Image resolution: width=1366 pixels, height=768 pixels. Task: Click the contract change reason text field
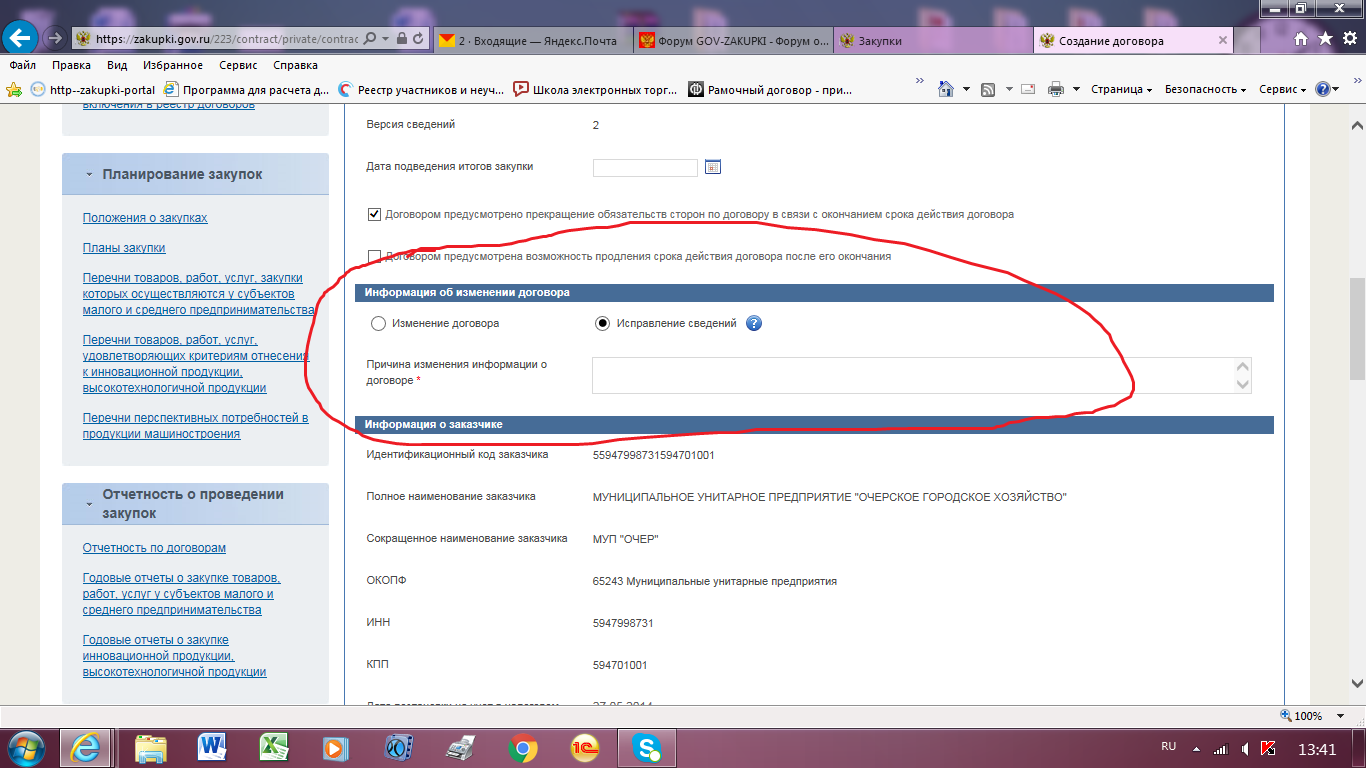[x=912, y=375]
